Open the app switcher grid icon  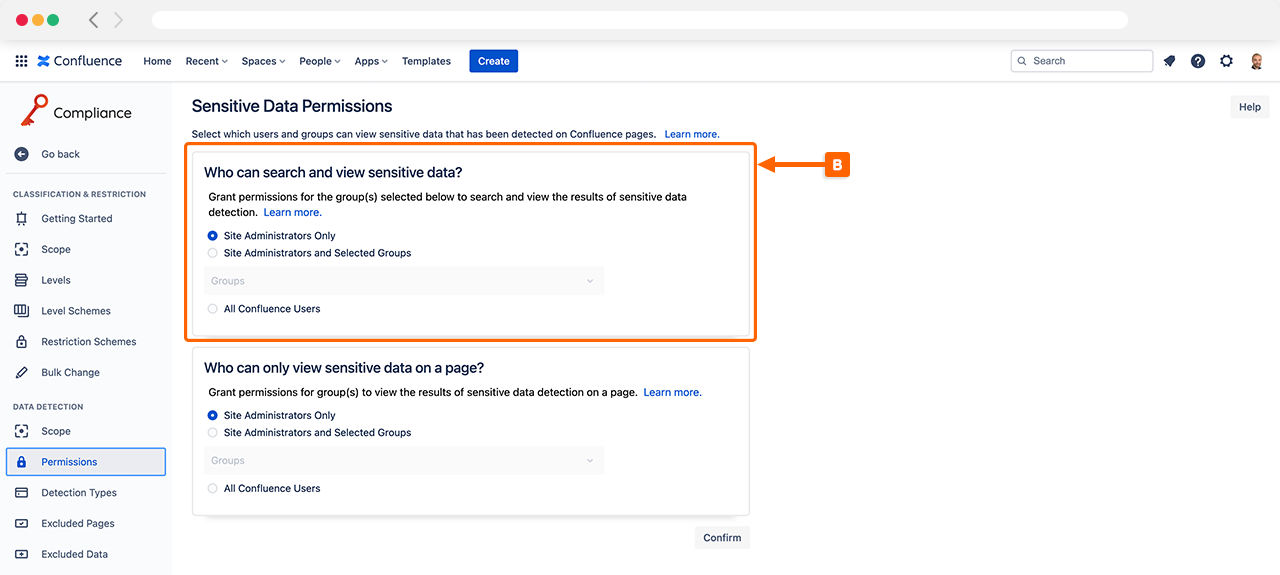click(x=21, y=61)
